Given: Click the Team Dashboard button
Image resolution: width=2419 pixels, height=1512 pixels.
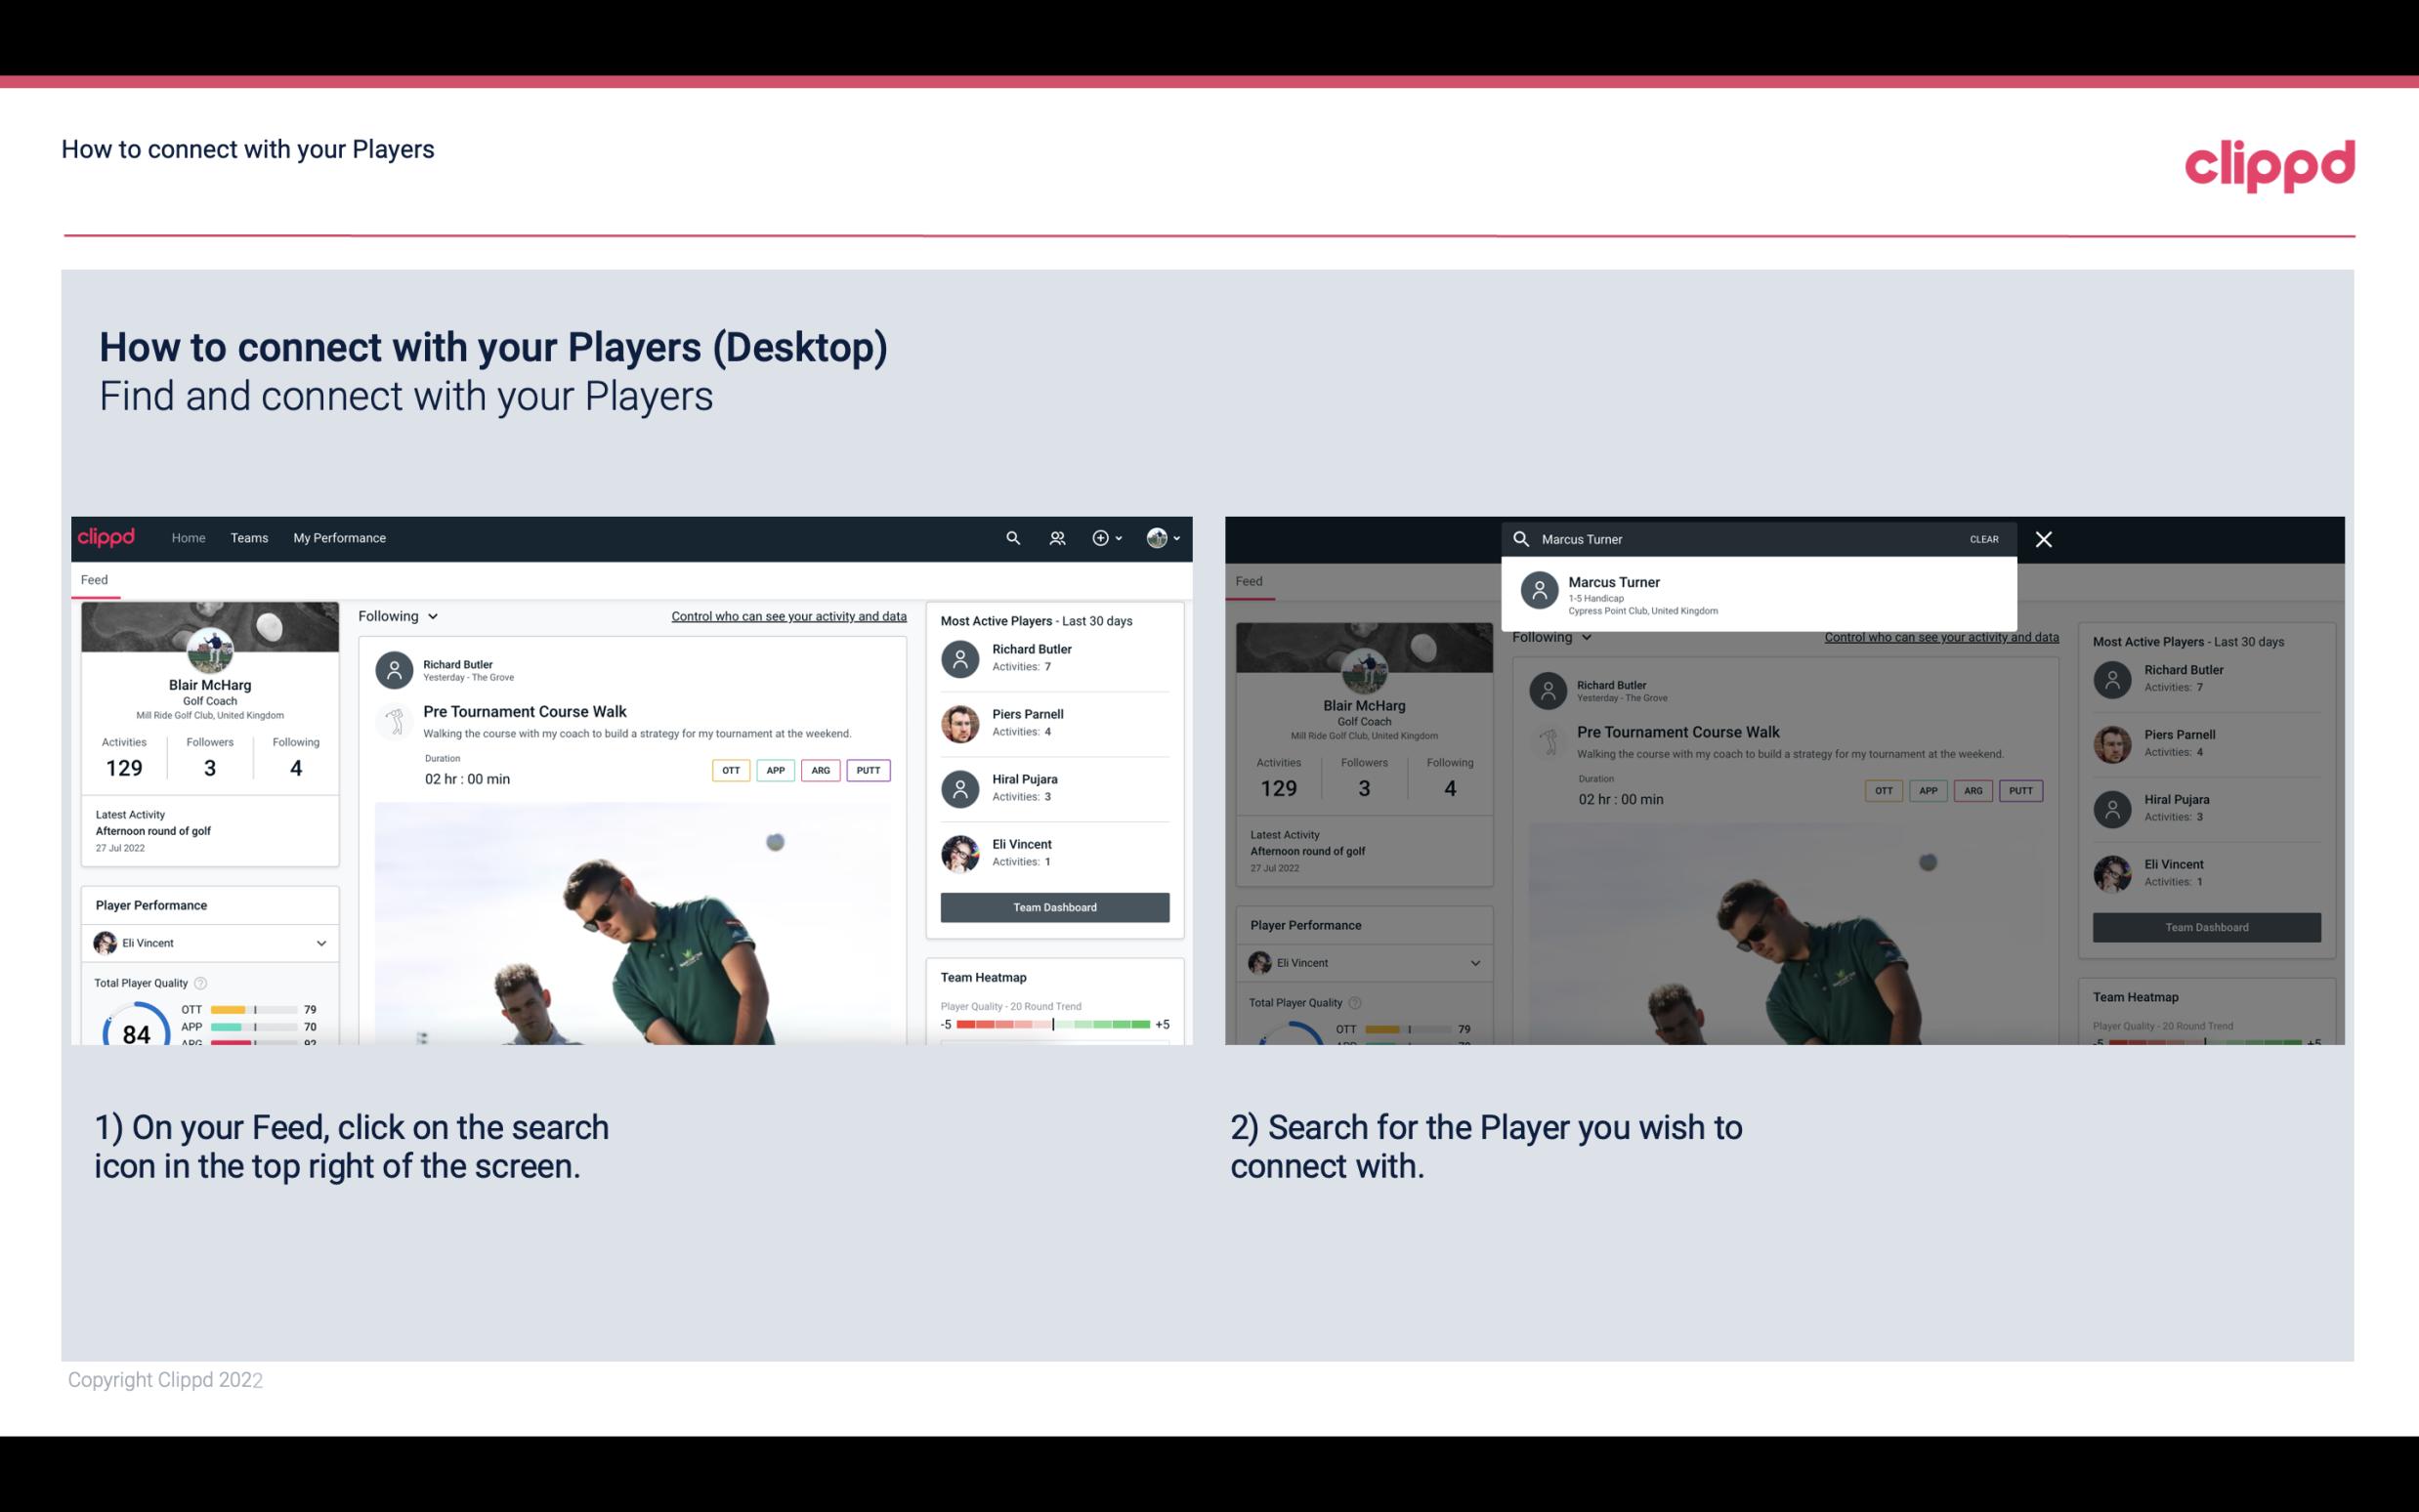Looking at the screenshot, I should click(x=1053, y=905).
